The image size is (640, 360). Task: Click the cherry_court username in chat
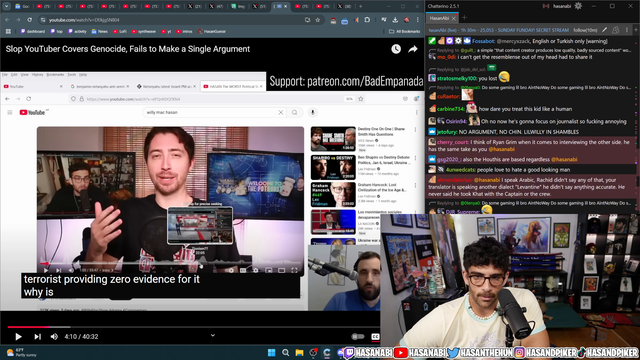tap(453, 142)
